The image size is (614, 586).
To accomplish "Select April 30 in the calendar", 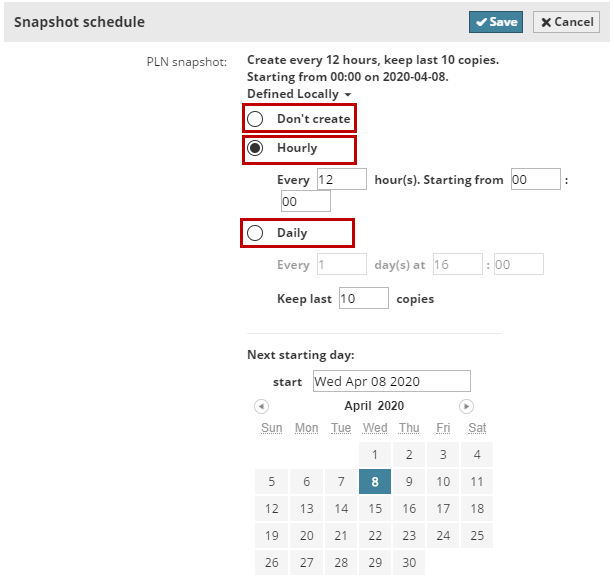I will point(409,562).
